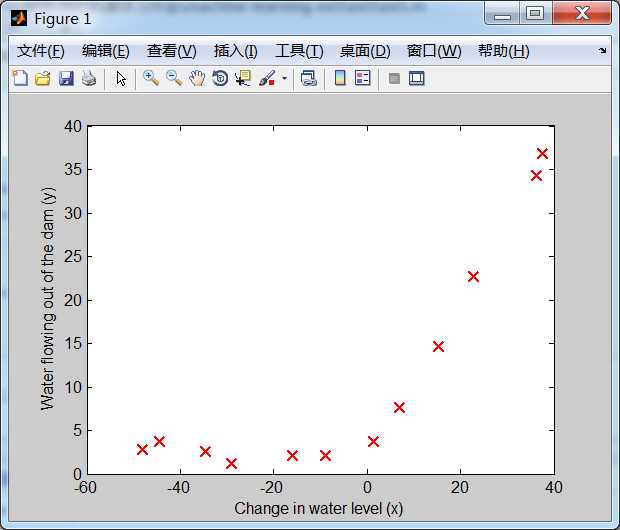Viewport: 620px width, 530px height.
Task: Click the topmost red data point near y=37
Action: [x=542, y=153]
